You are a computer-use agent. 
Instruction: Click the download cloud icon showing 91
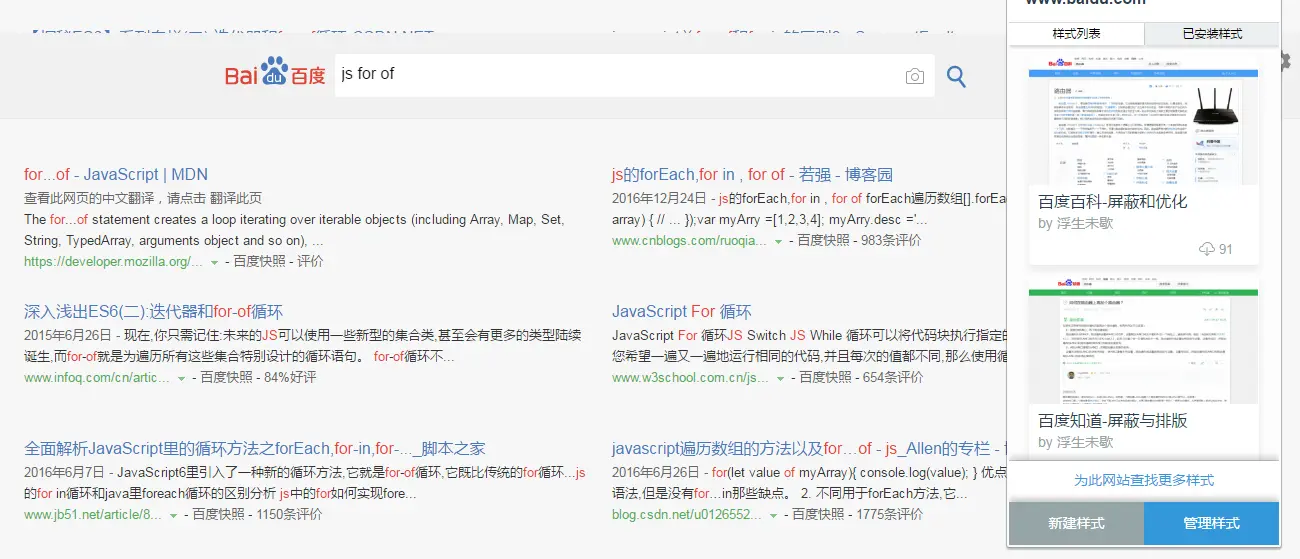coord(1205,249)
